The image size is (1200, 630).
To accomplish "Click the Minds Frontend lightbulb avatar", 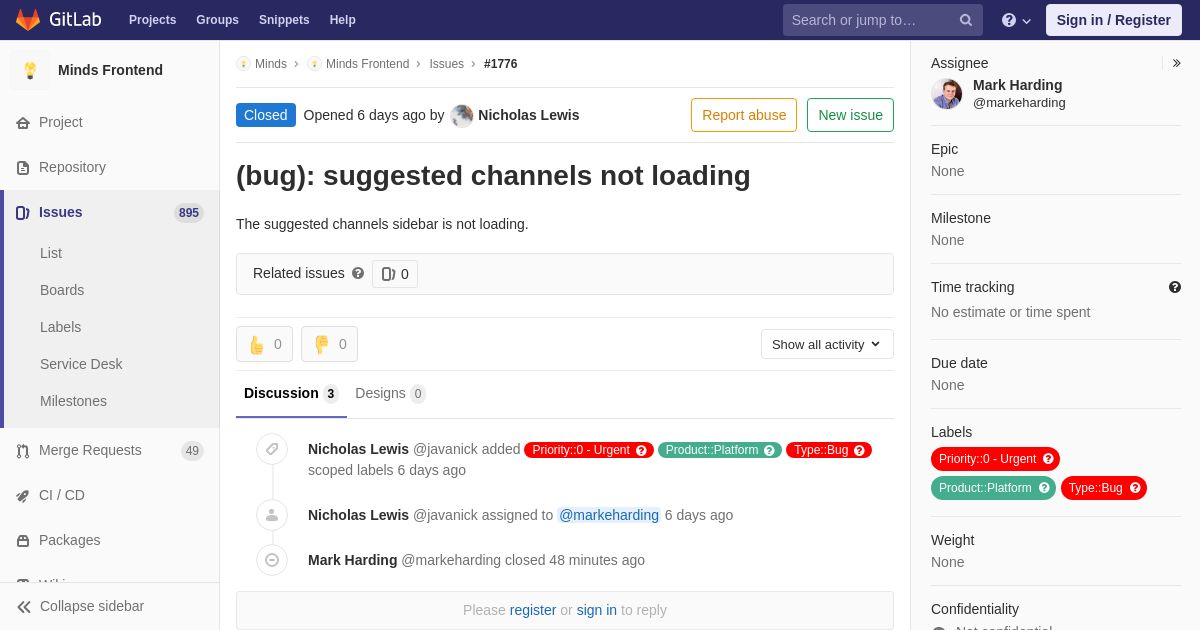I will 30,70.
